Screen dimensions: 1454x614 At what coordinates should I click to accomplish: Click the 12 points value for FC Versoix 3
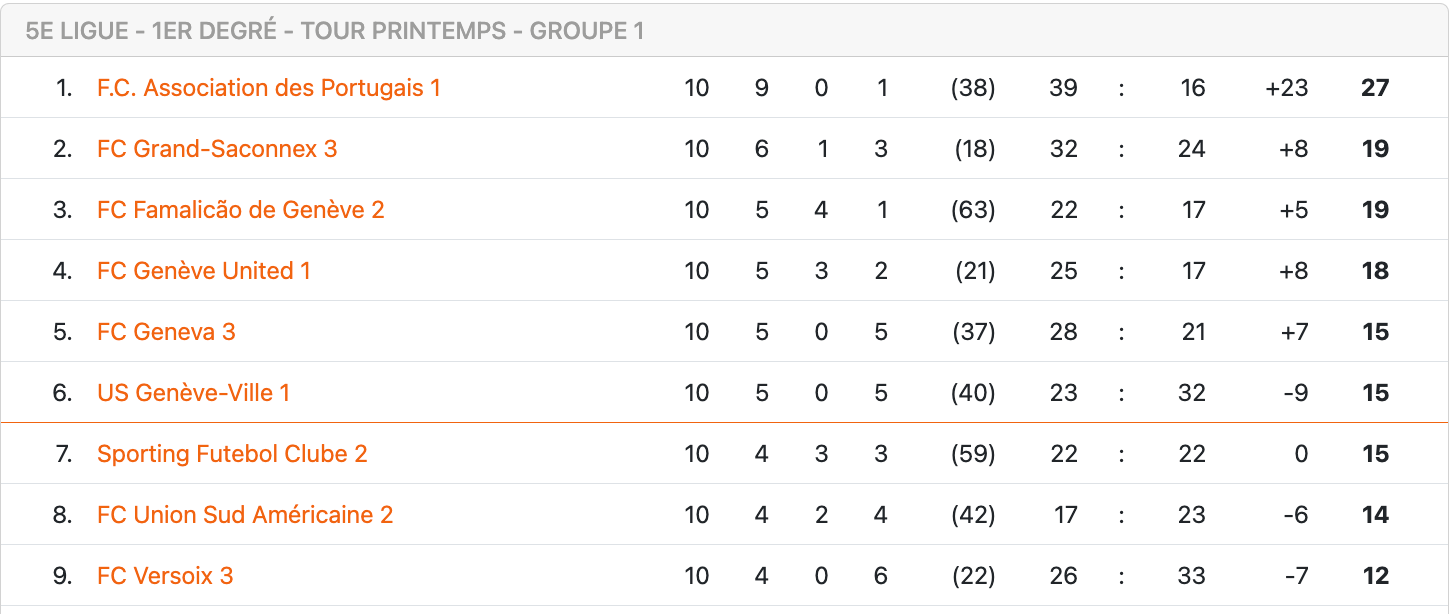point(1375,576)
